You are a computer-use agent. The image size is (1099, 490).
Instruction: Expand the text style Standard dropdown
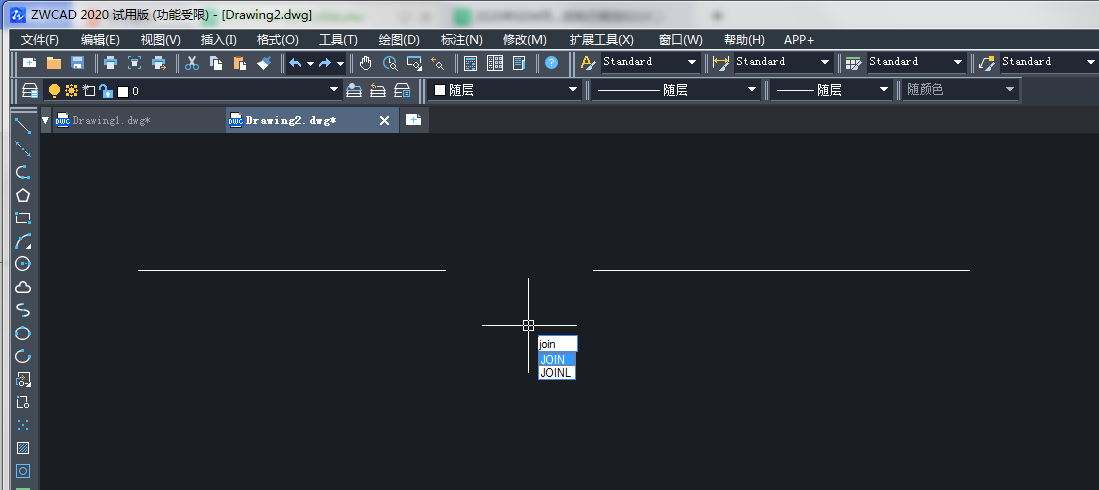[692, 62]
